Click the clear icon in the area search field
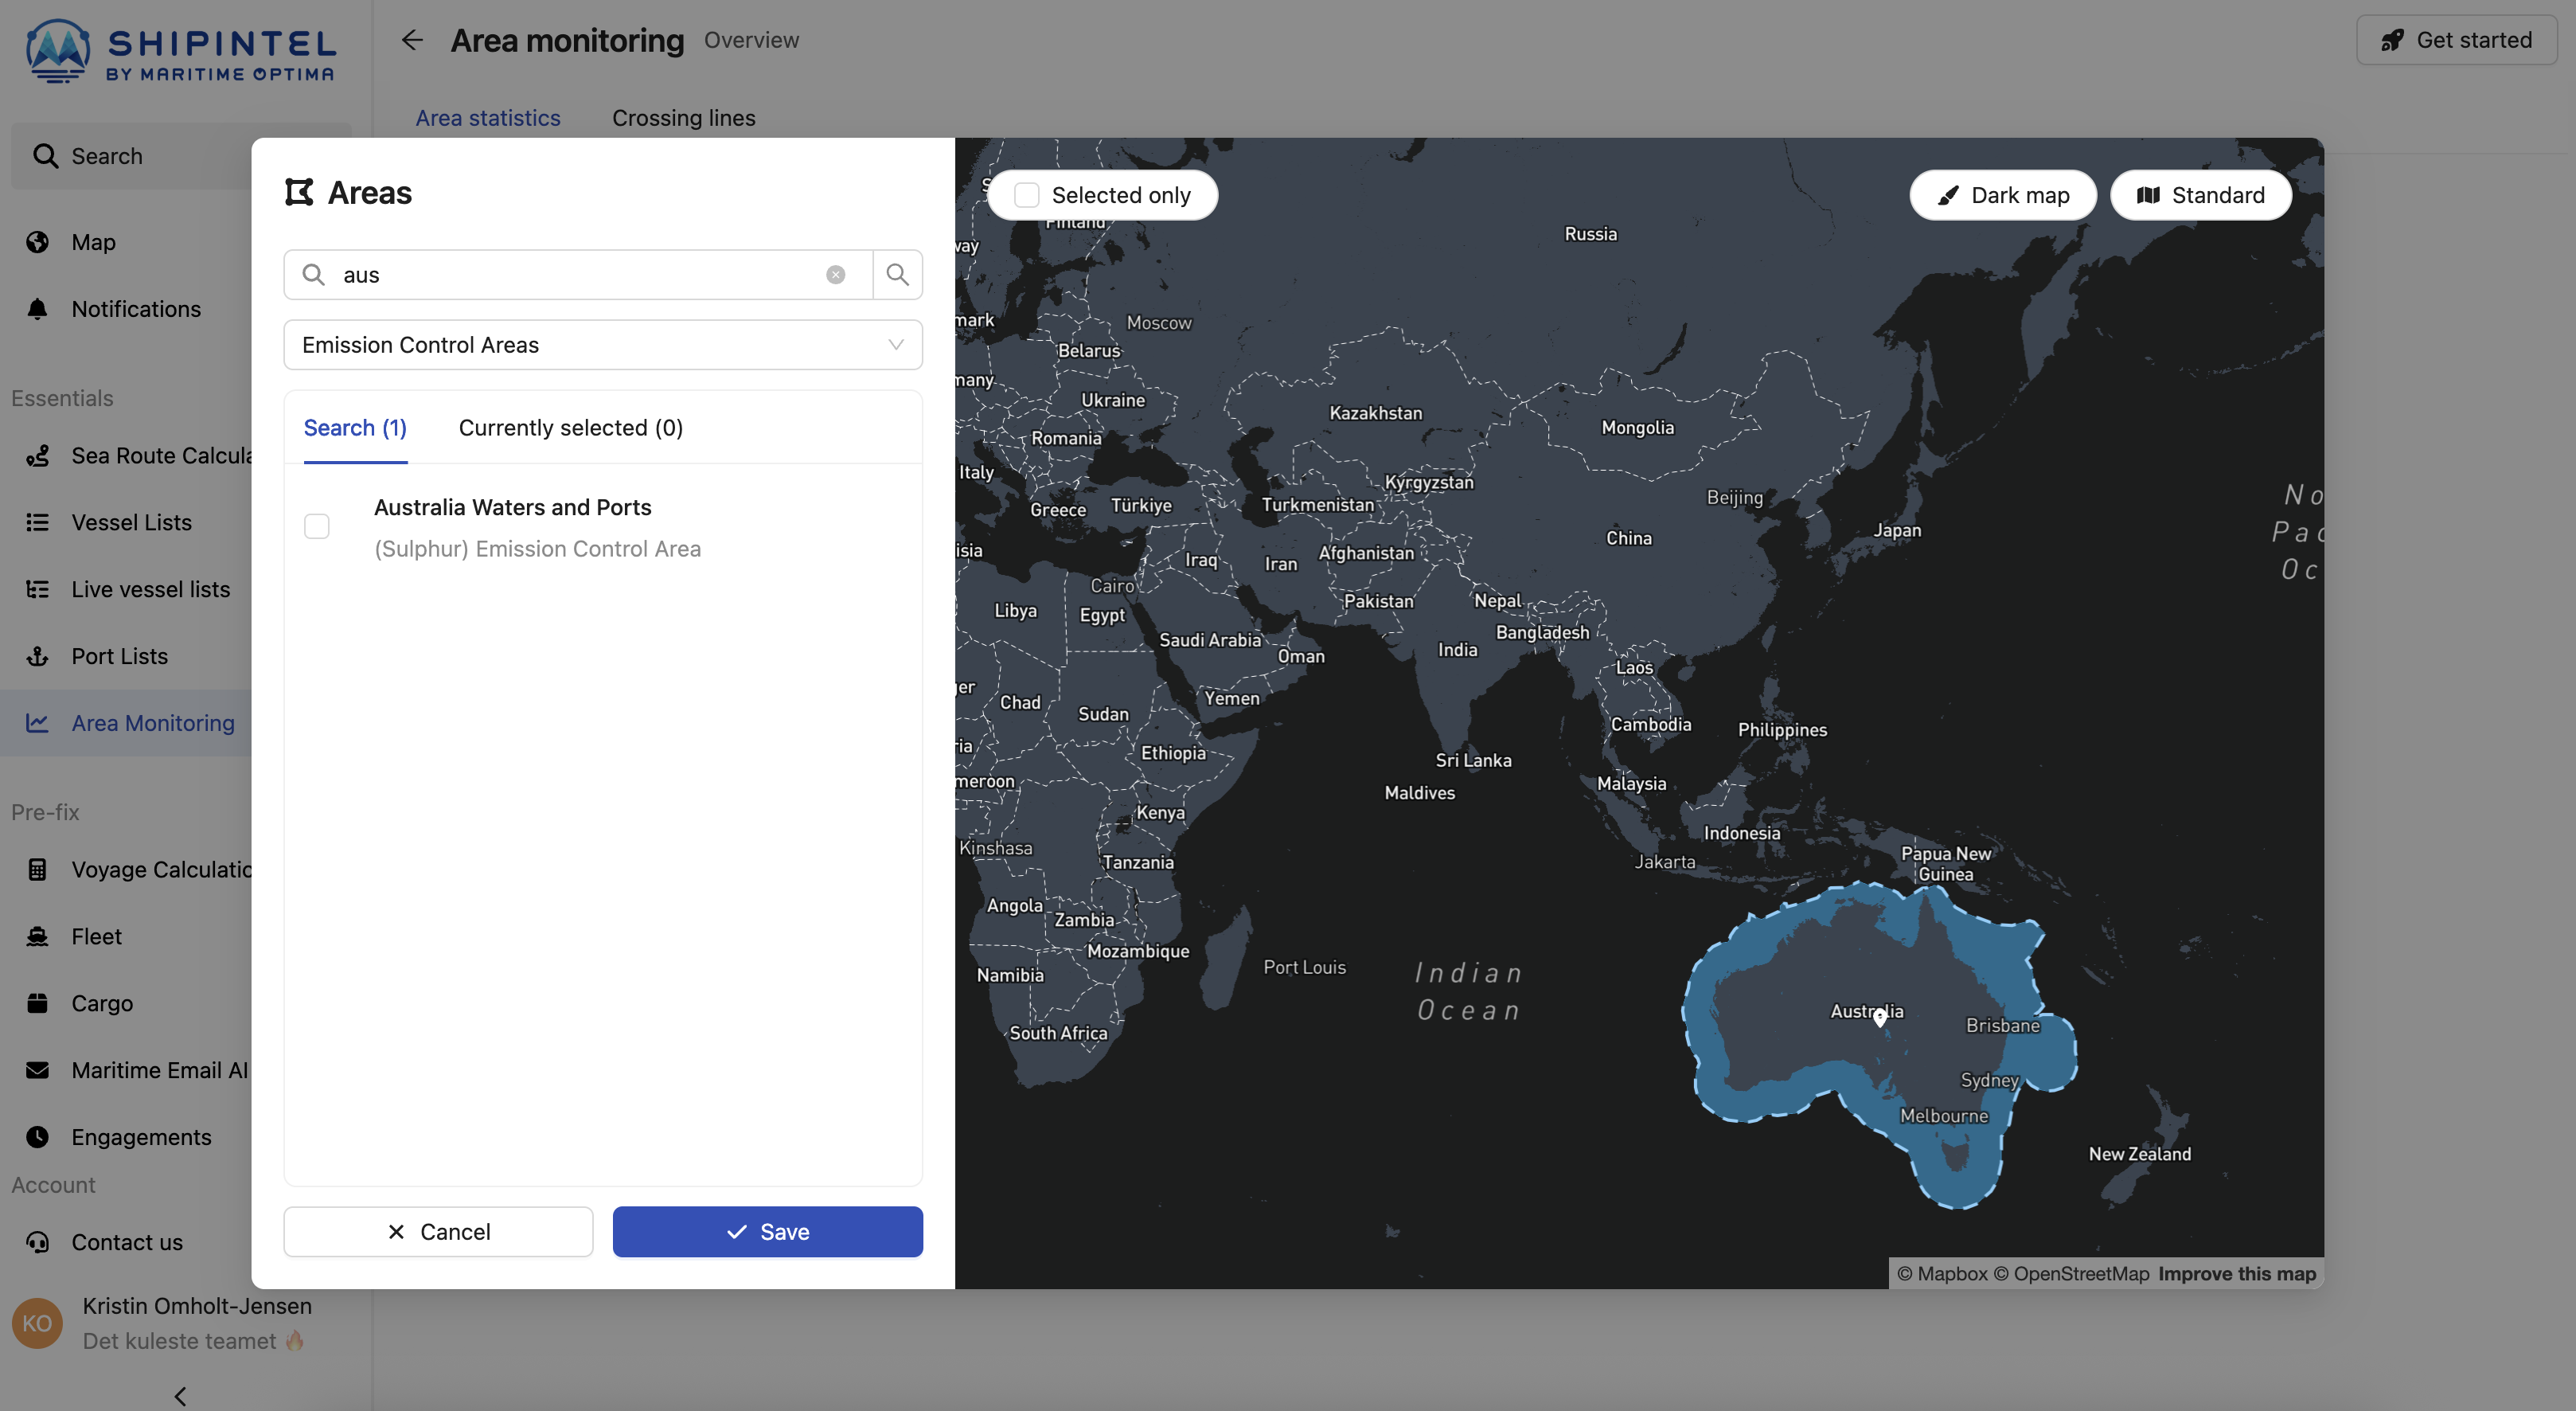This screenshot has width=2576, height=1411. (835, 275)
